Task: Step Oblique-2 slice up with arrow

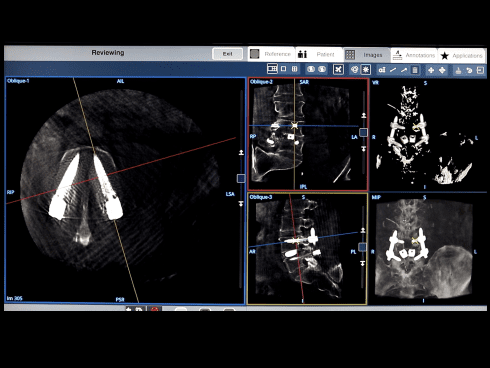Action: [x=364, y=115]
